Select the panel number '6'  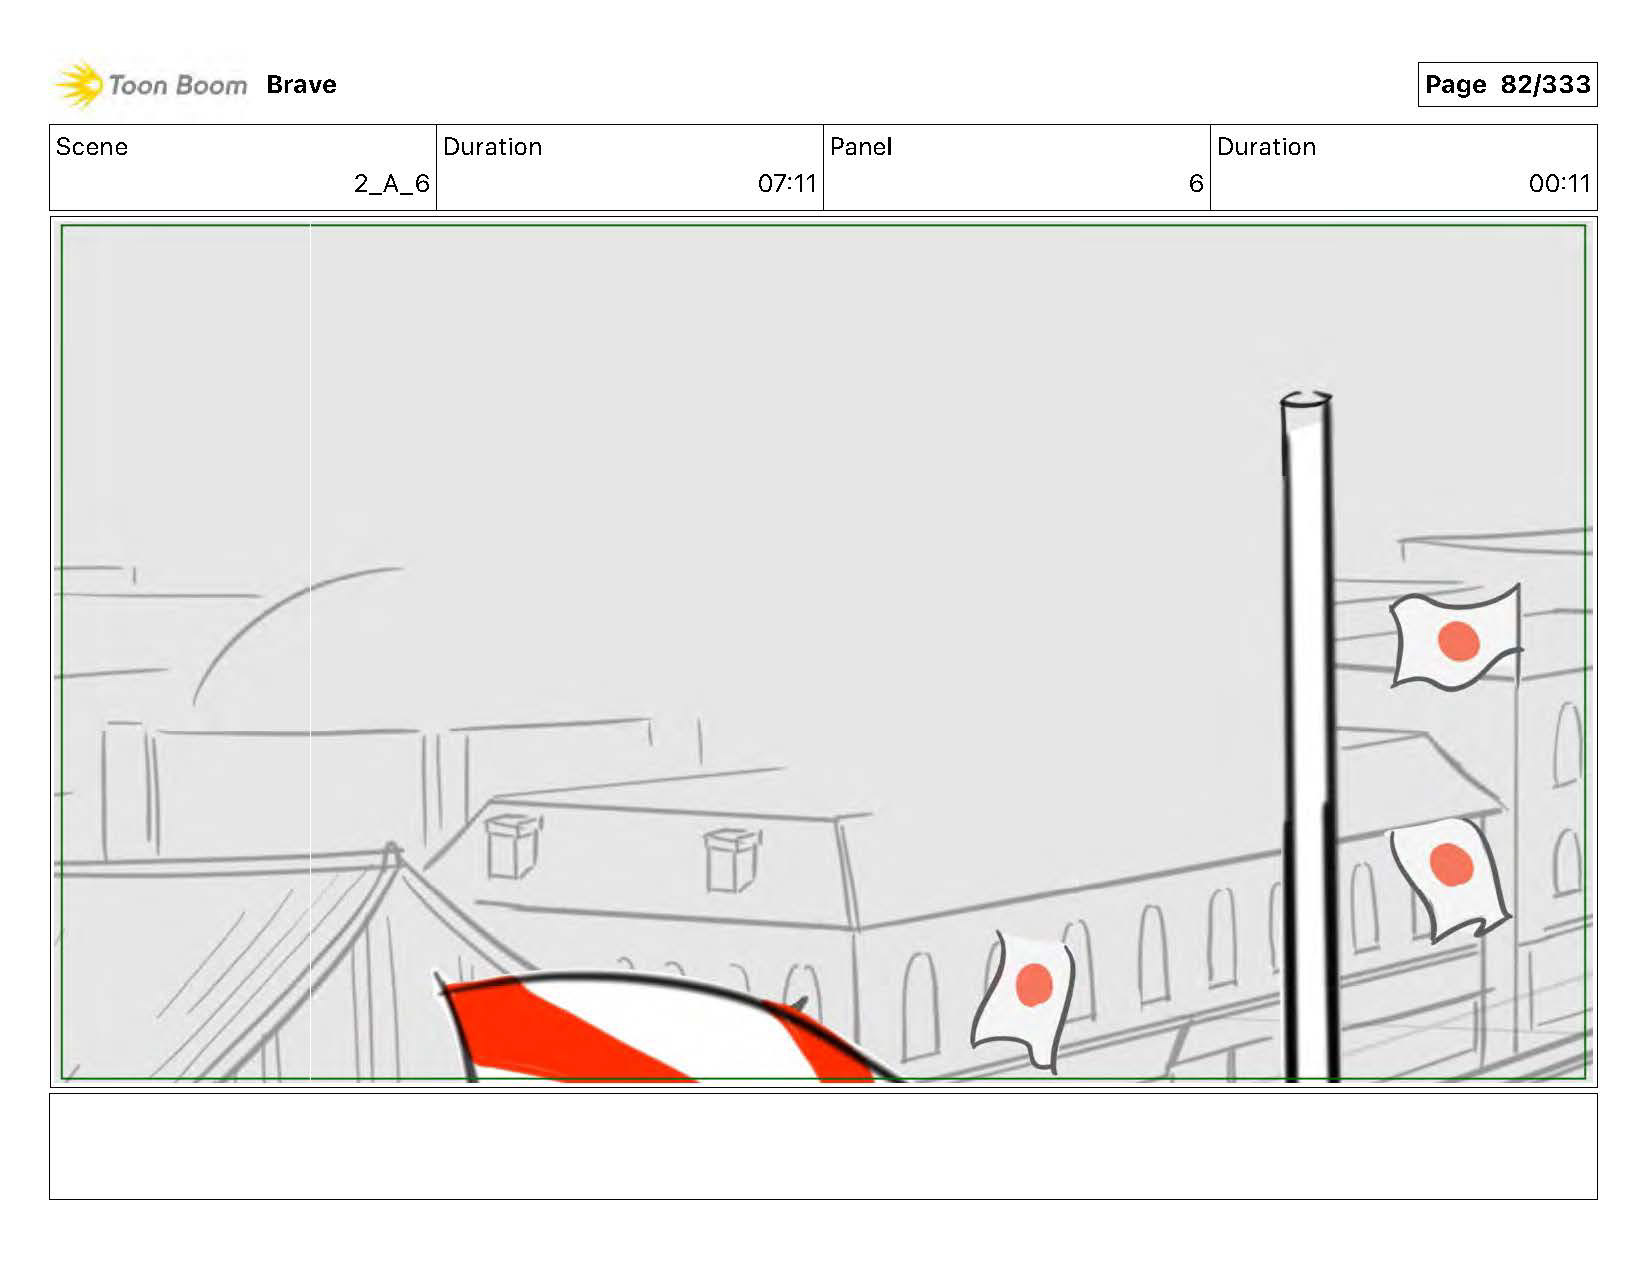point(1195,184)
